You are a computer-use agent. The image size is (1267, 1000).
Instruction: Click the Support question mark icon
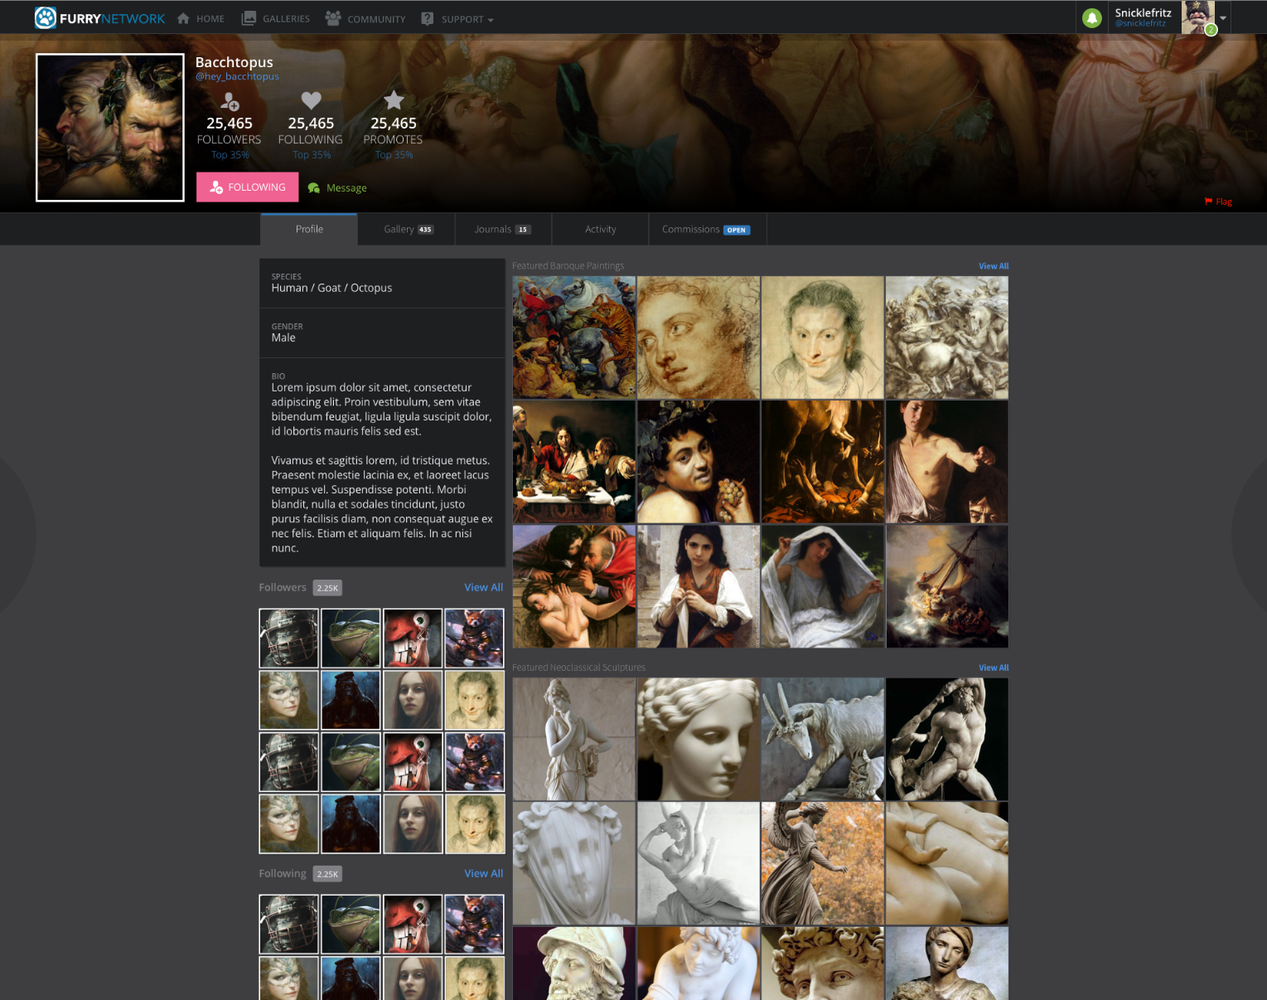[x=427, y=18]
